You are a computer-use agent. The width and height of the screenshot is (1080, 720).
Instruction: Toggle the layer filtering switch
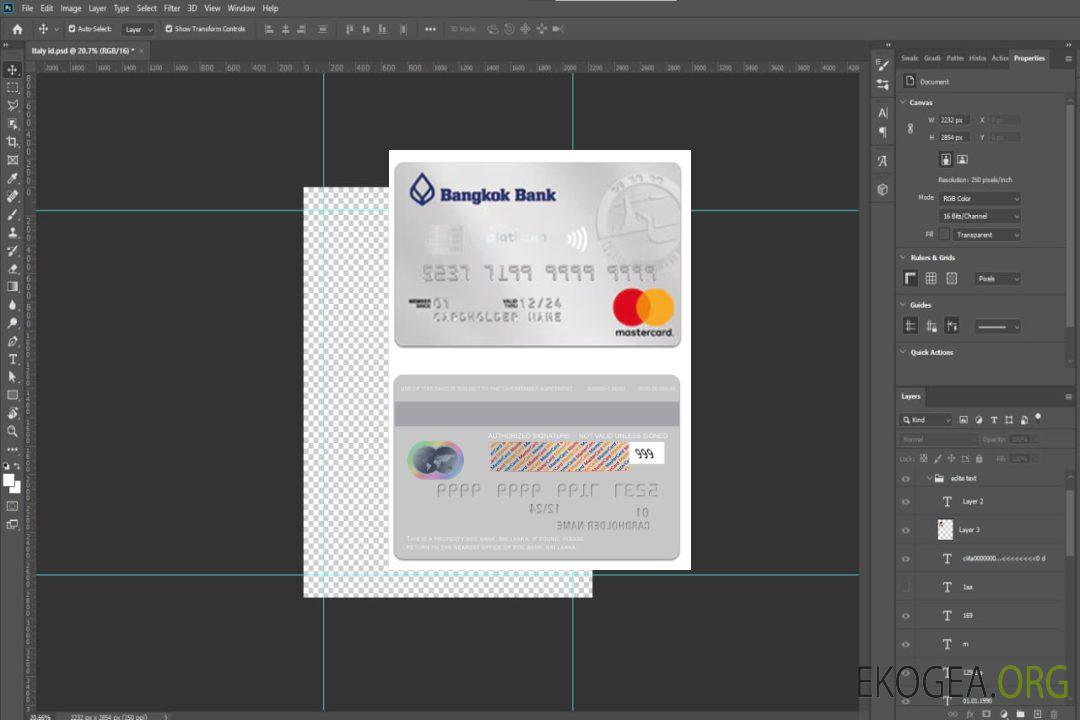[1038, 418]
